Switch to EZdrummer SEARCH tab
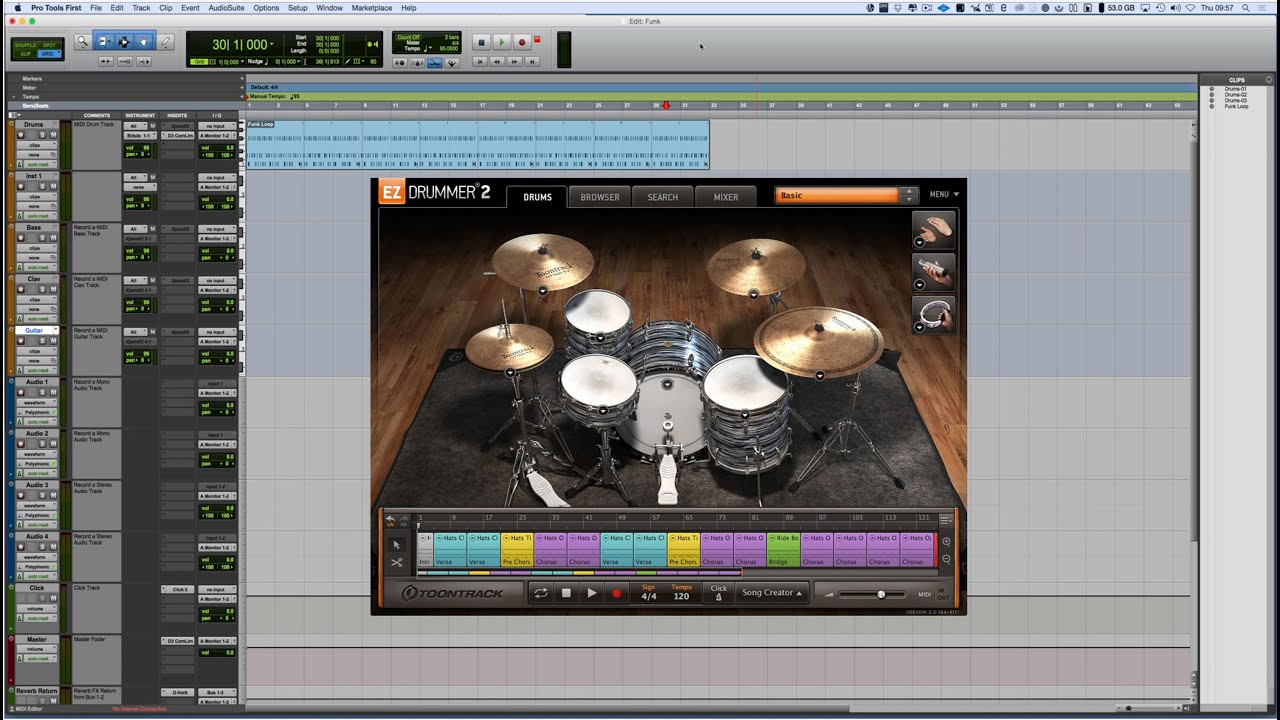1280x720 pixels. (662, 197)
